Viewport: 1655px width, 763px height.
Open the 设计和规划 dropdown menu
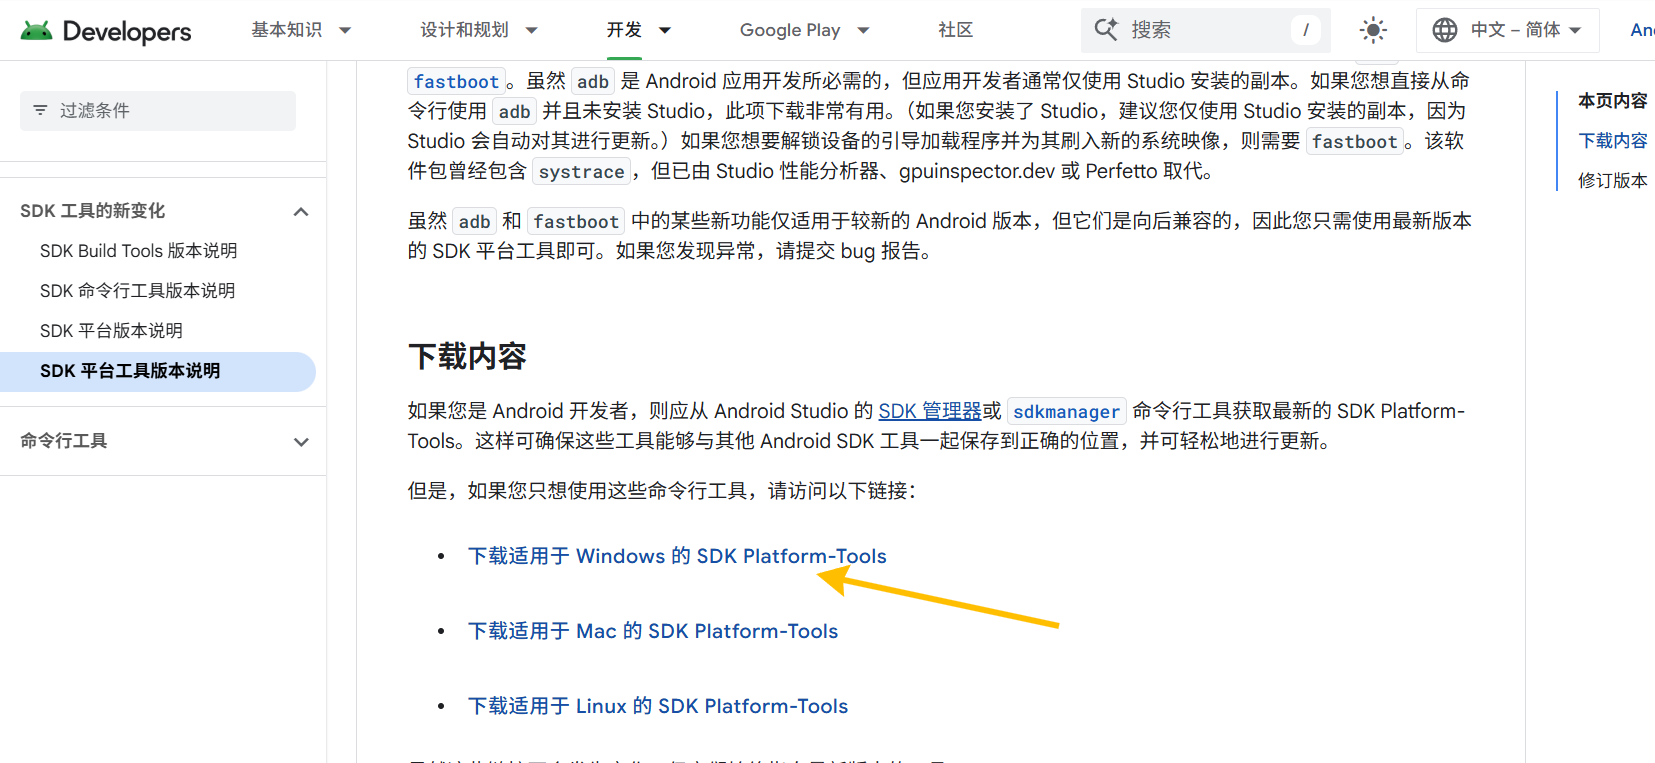(x=478, y=30)
